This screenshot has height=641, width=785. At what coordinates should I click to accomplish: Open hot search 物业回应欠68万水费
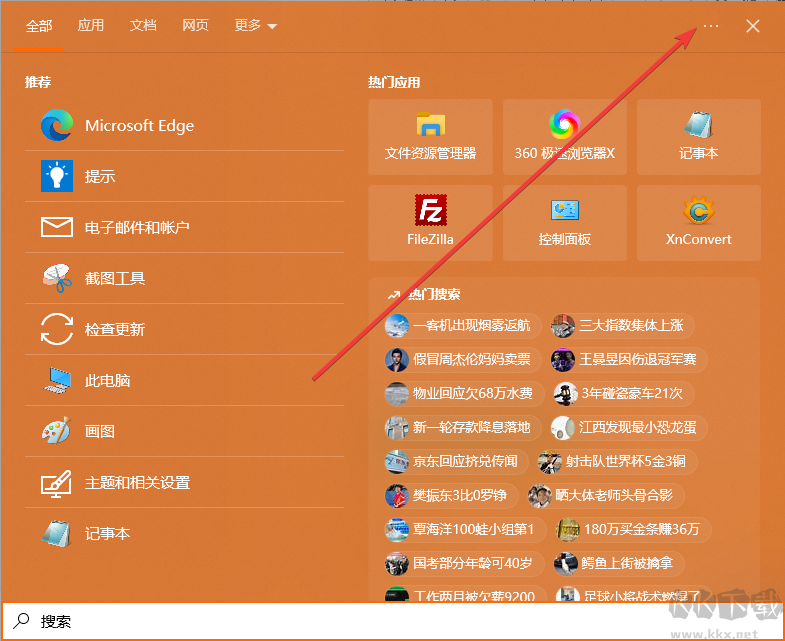click(x=464, y=394)
